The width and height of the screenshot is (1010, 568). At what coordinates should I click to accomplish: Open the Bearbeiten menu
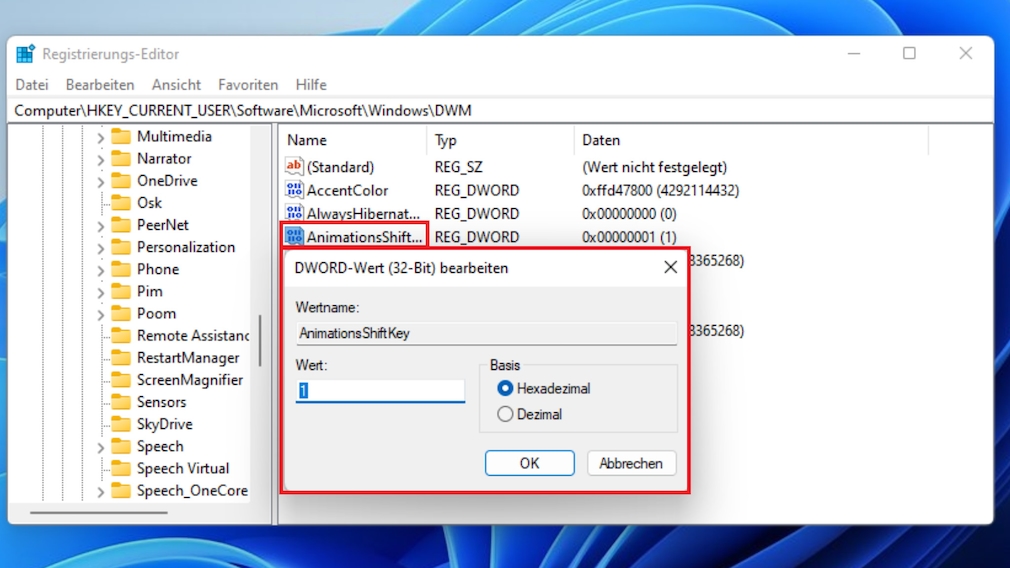[x=100, y=84]
